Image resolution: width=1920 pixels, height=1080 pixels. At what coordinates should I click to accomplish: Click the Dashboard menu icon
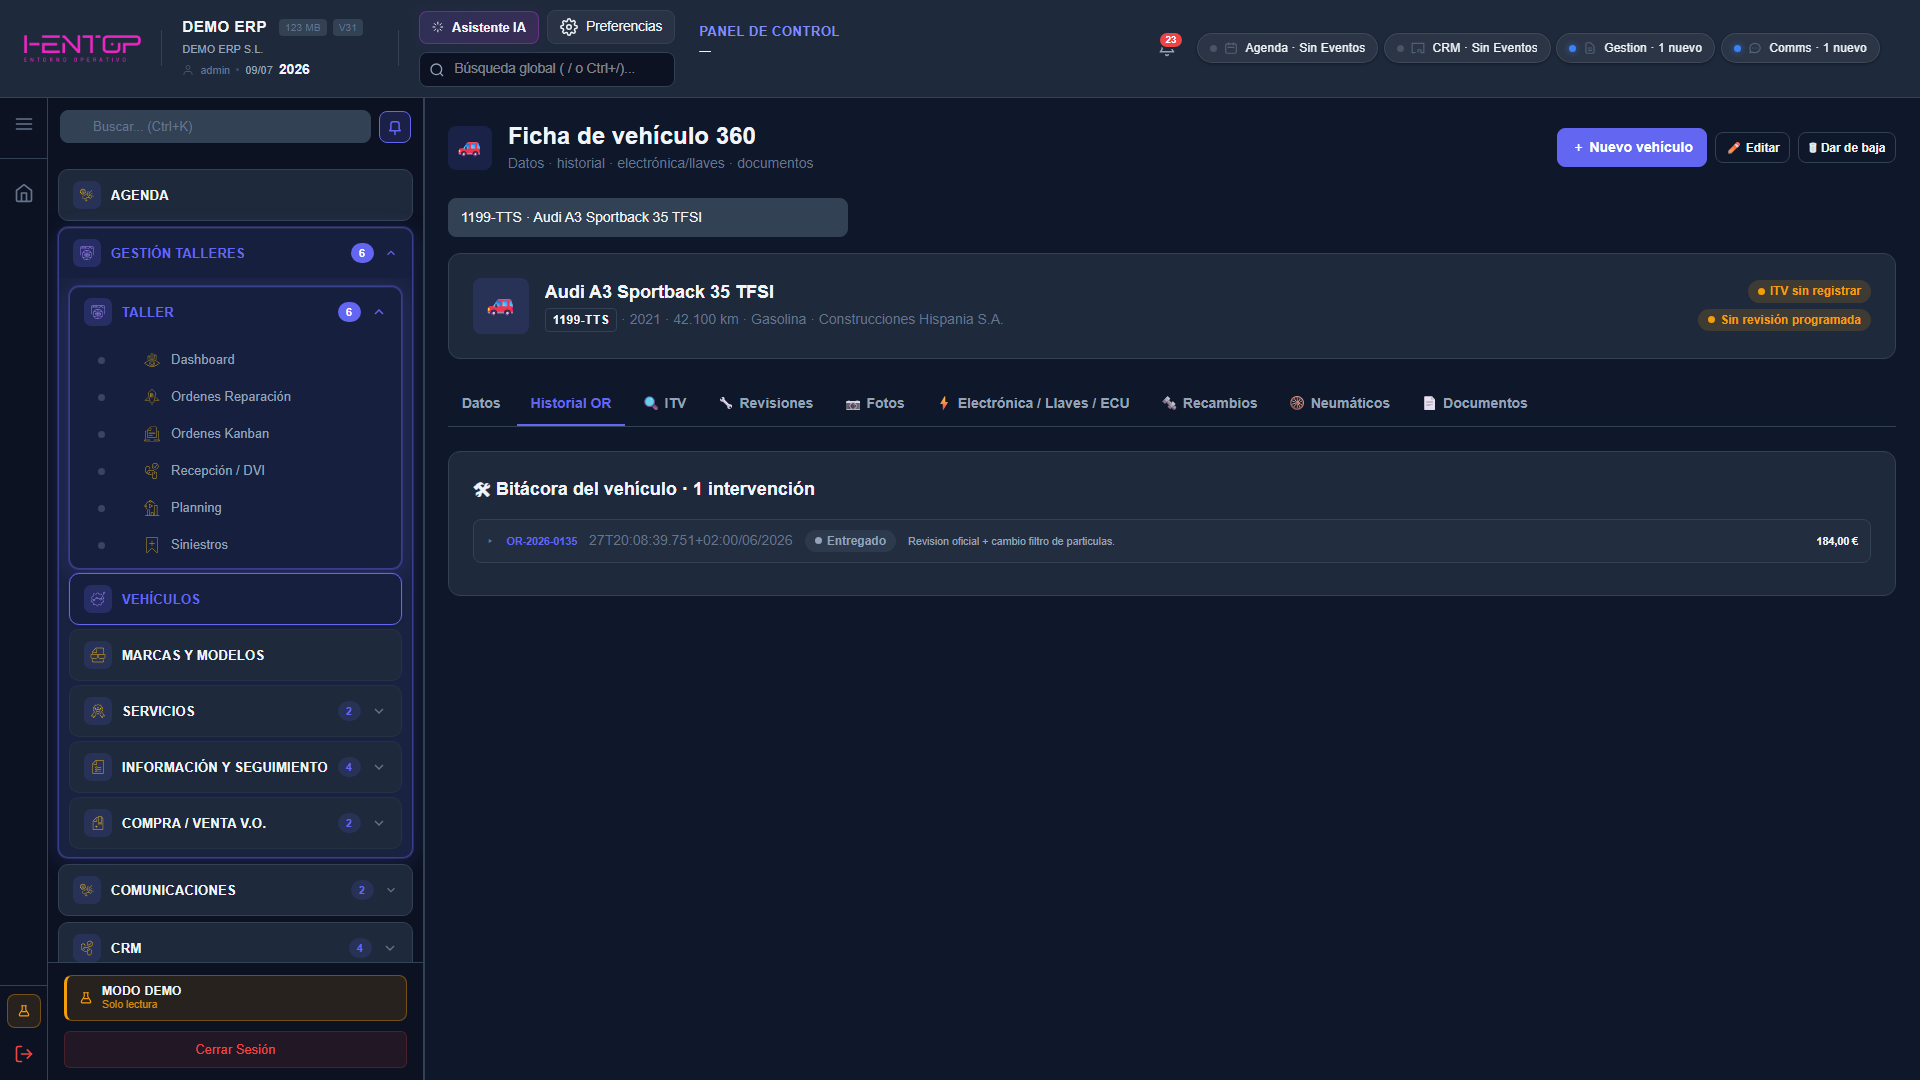click(152, 360)
